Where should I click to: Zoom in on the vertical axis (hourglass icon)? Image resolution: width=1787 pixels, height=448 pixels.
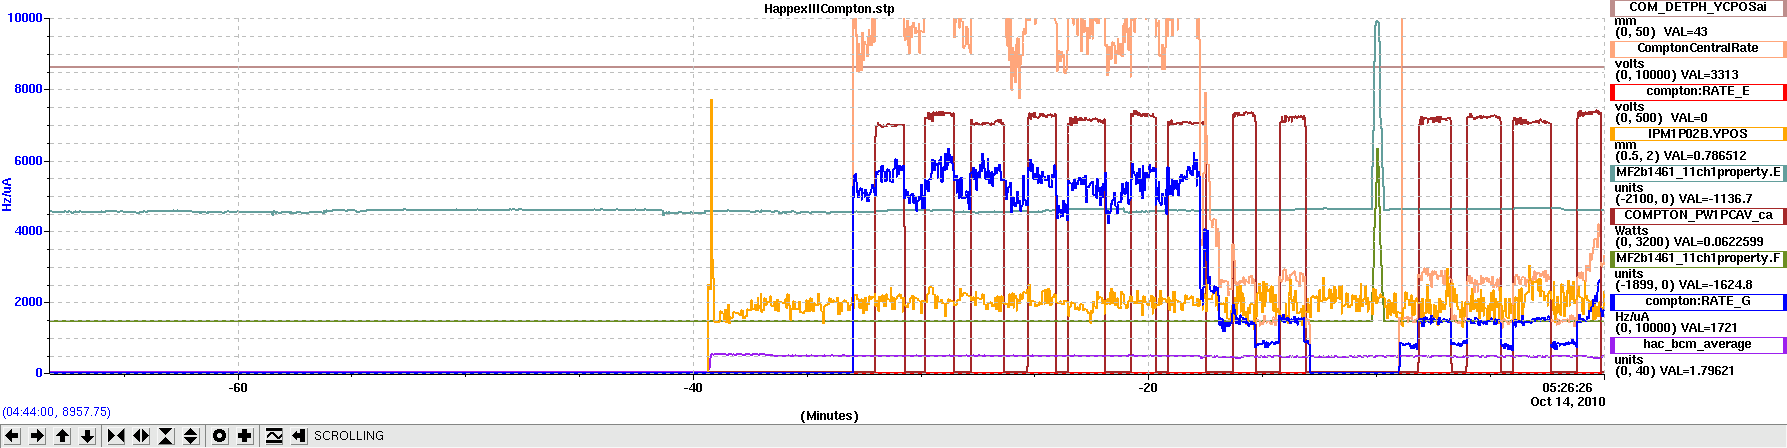pyautogui.click(x=166, y=436)
